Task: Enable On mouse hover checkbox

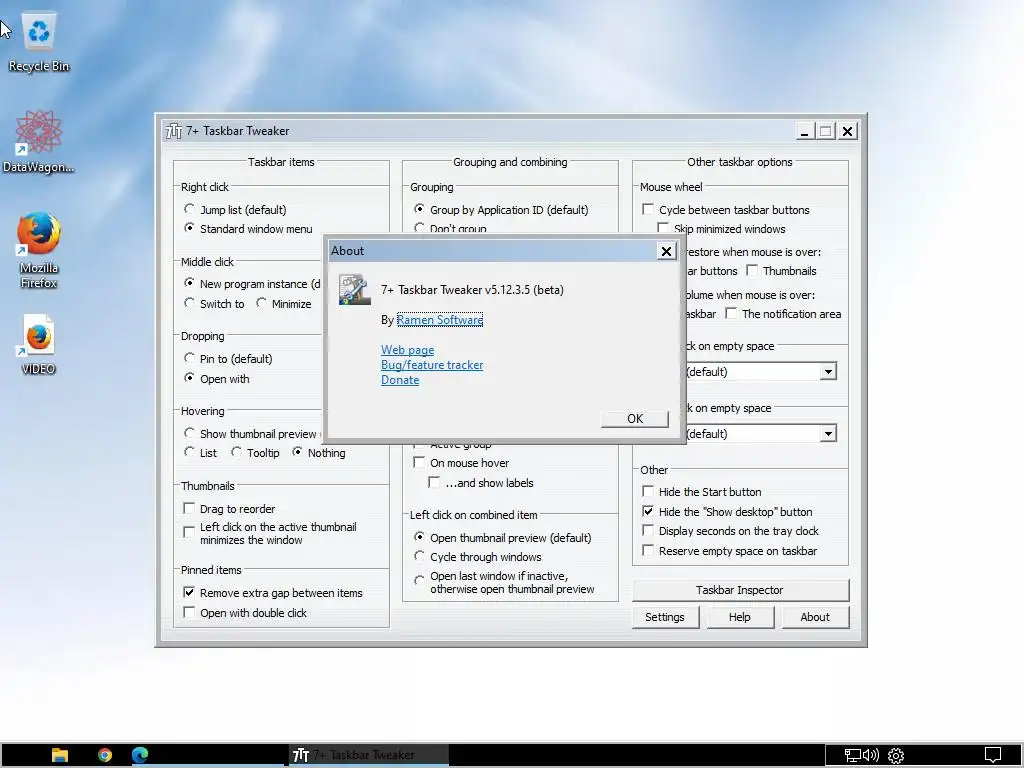Action: (419, 462)
